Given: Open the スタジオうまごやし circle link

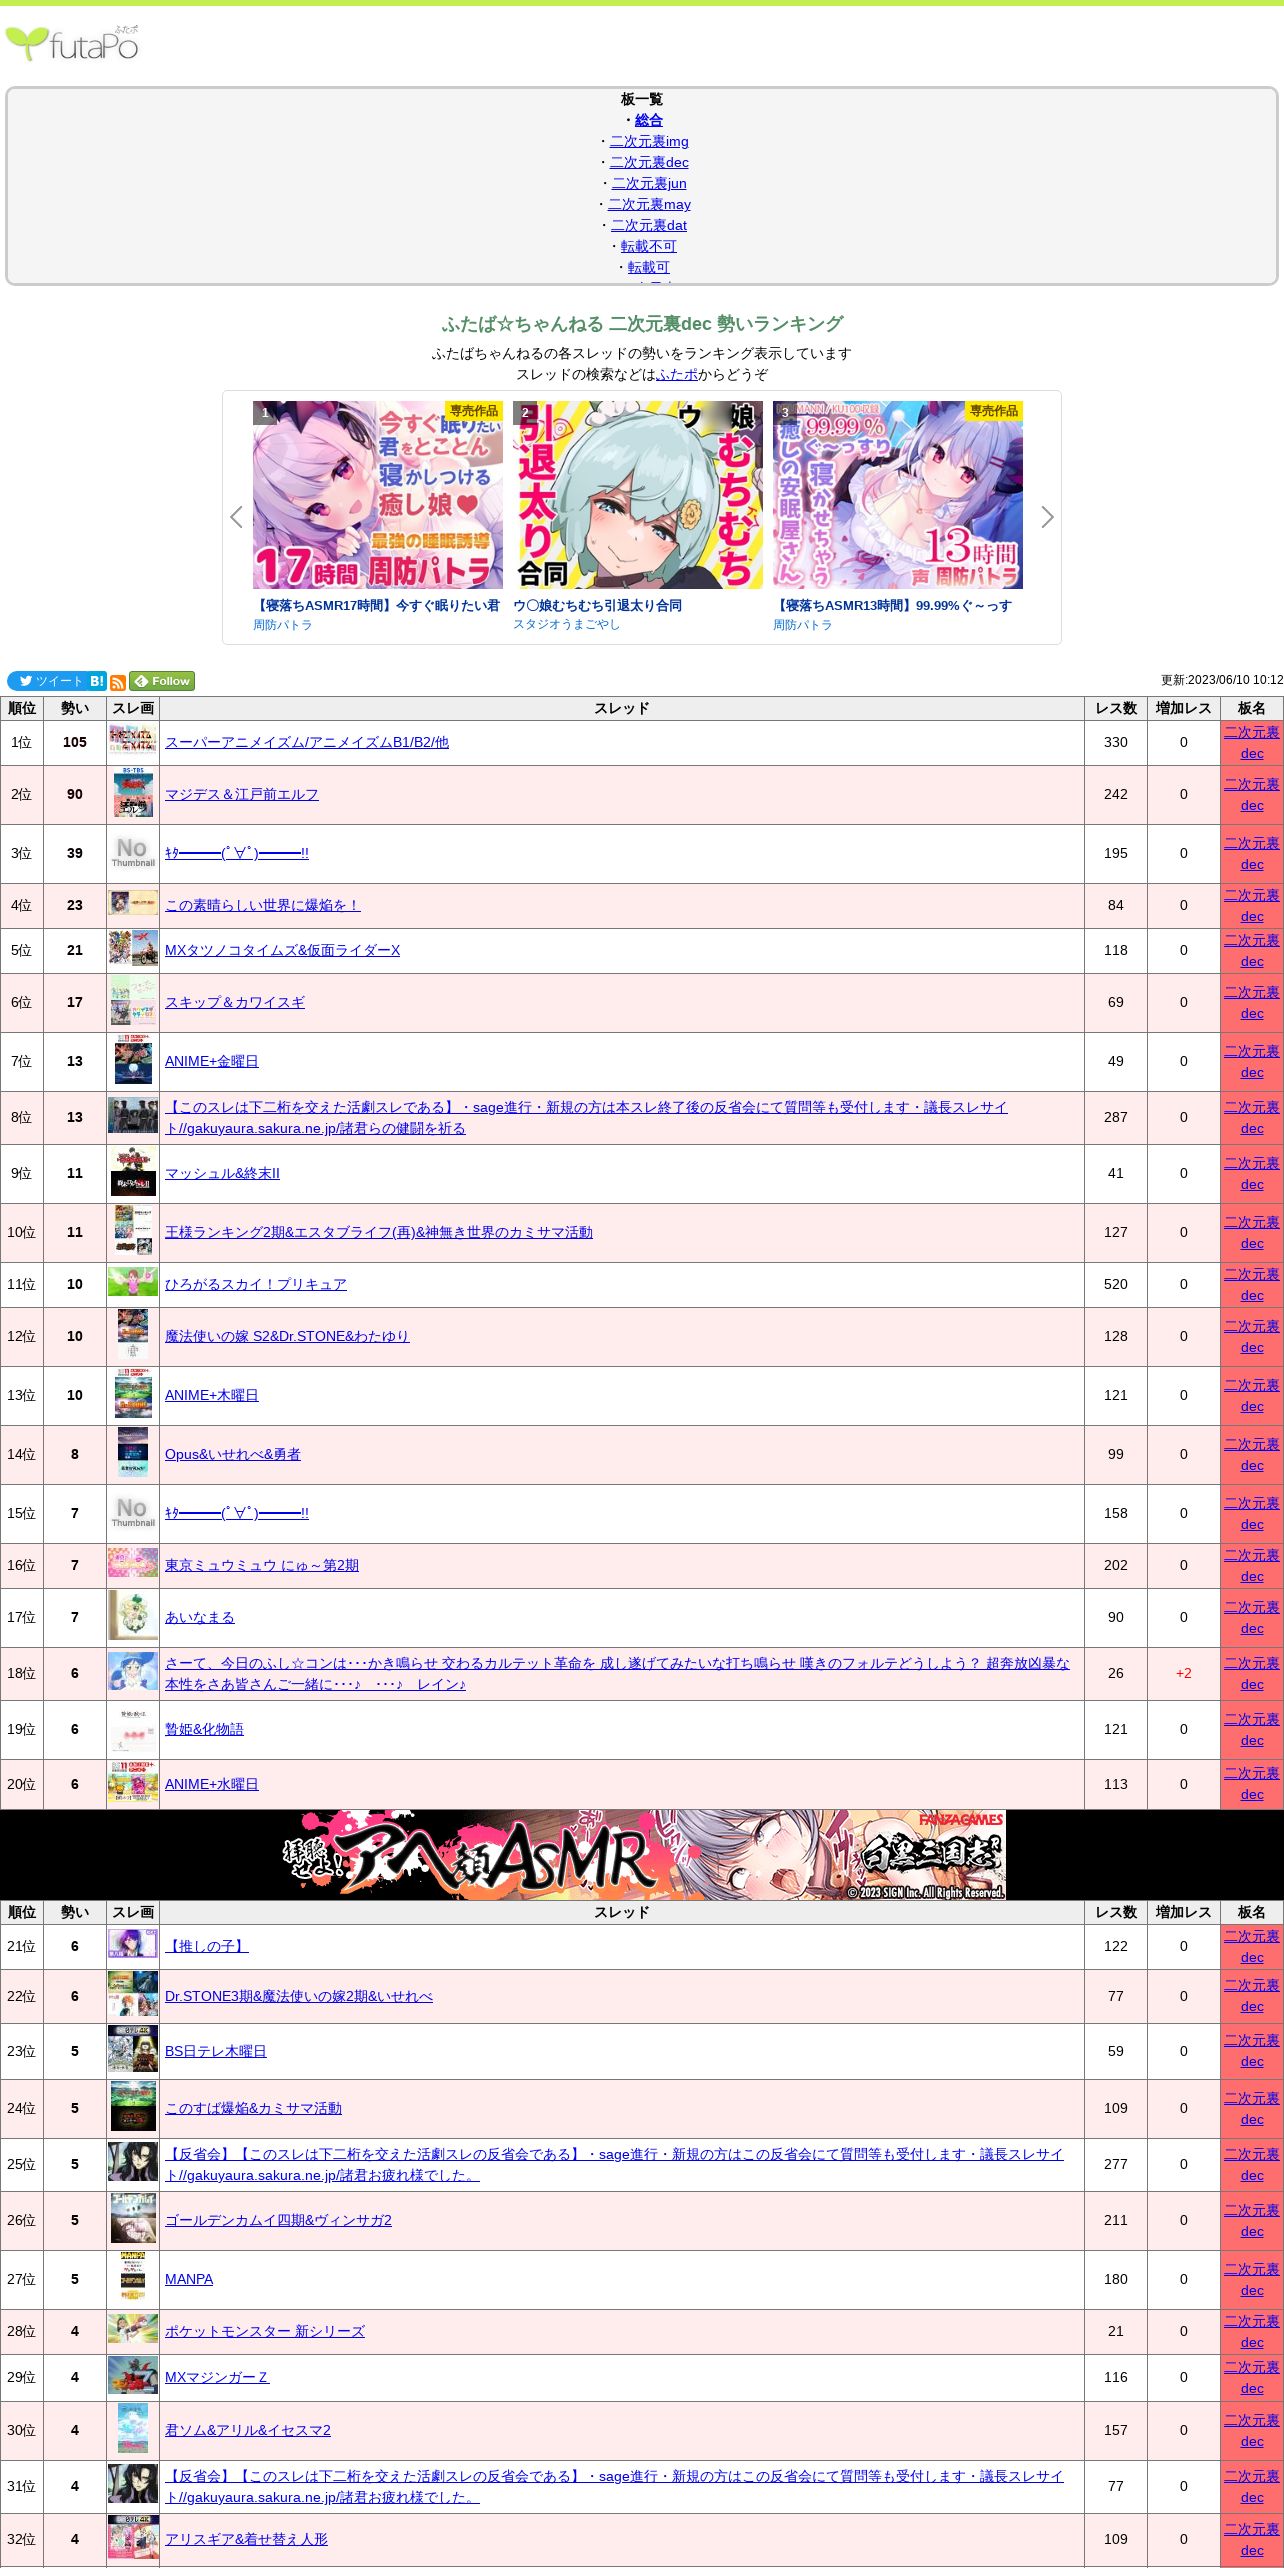Looking at the screenshot, I should [567, 625].
